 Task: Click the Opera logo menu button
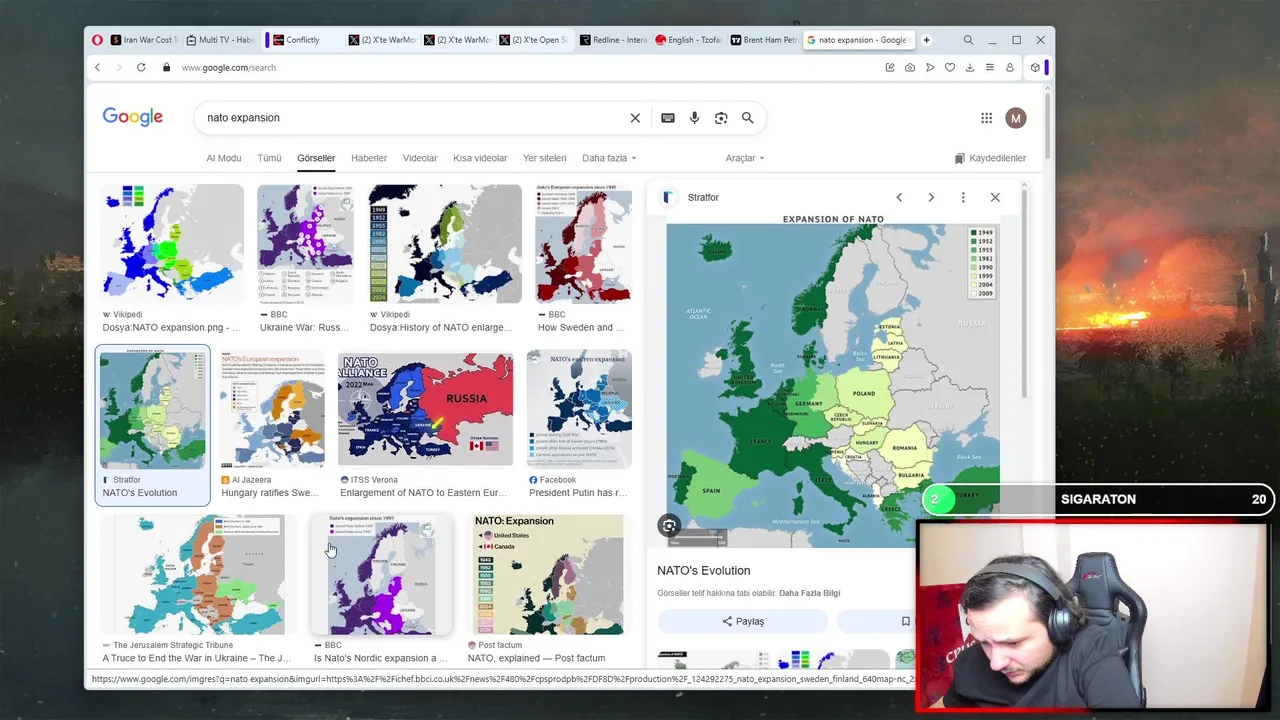(x=97, y=40)
